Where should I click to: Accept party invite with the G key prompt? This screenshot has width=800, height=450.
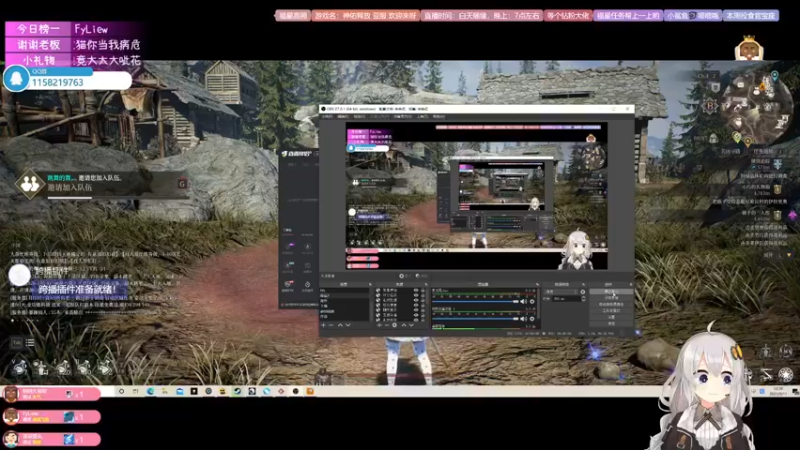pos(182,184)
